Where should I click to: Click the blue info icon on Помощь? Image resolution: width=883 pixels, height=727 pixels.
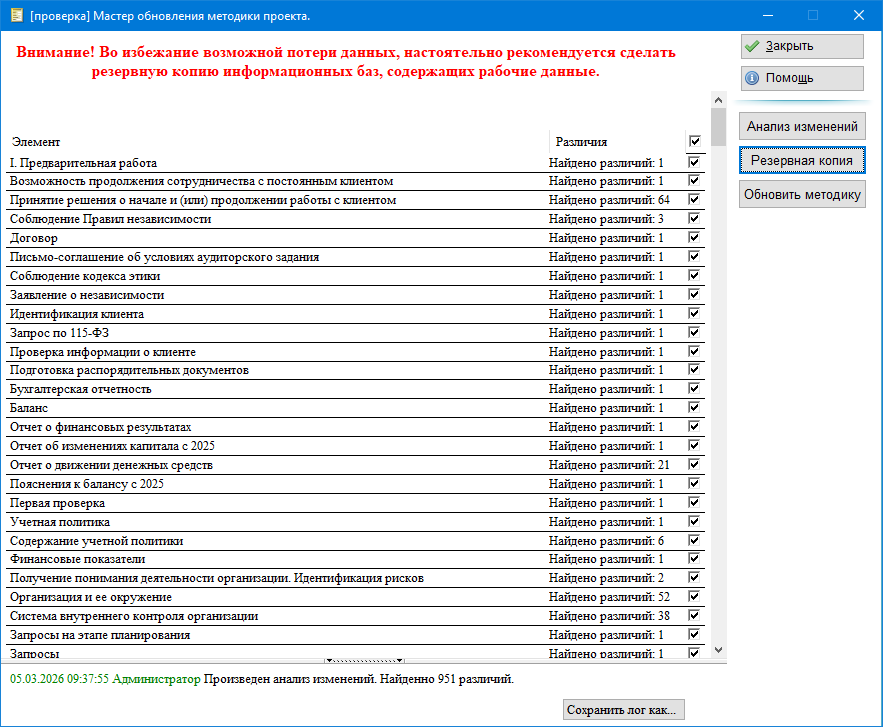[753, 78]
